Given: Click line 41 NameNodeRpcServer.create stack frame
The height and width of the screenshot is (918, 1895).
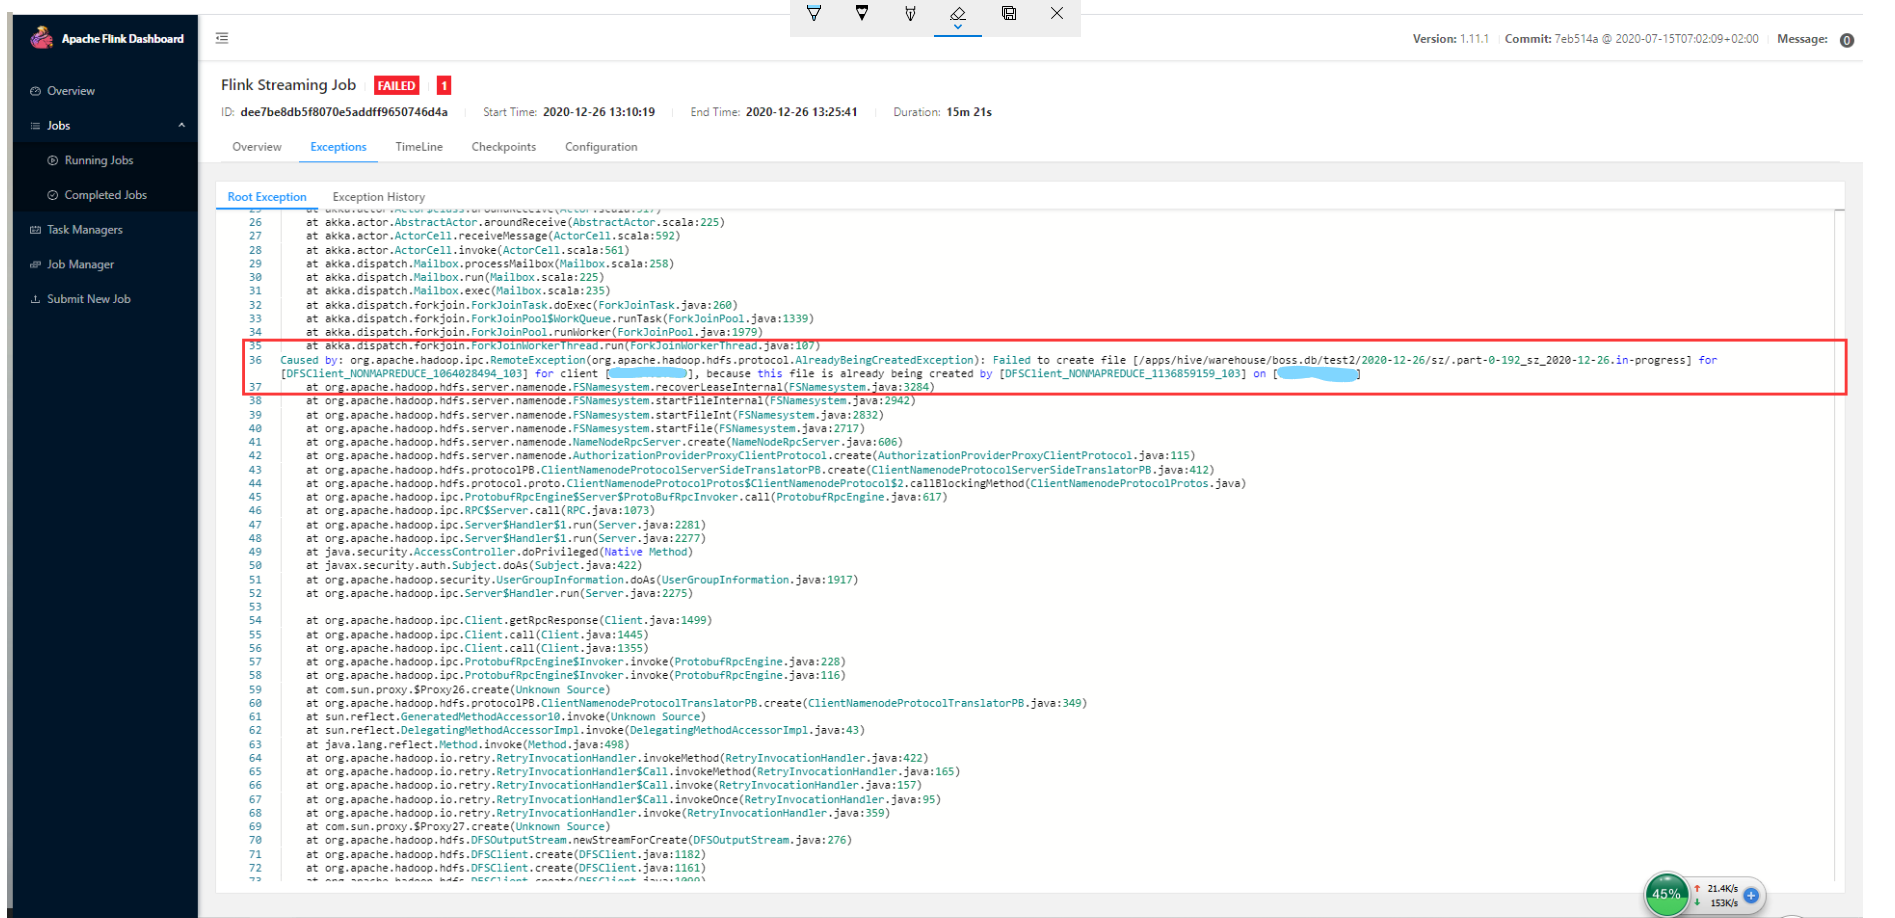Looking at the screenshot, I should (604, 442).
